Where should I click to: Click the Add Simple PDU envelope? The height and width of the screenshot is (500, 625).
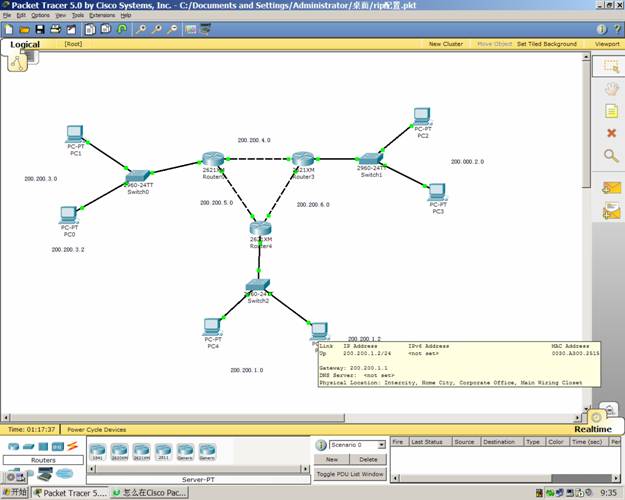click(610, 187)
